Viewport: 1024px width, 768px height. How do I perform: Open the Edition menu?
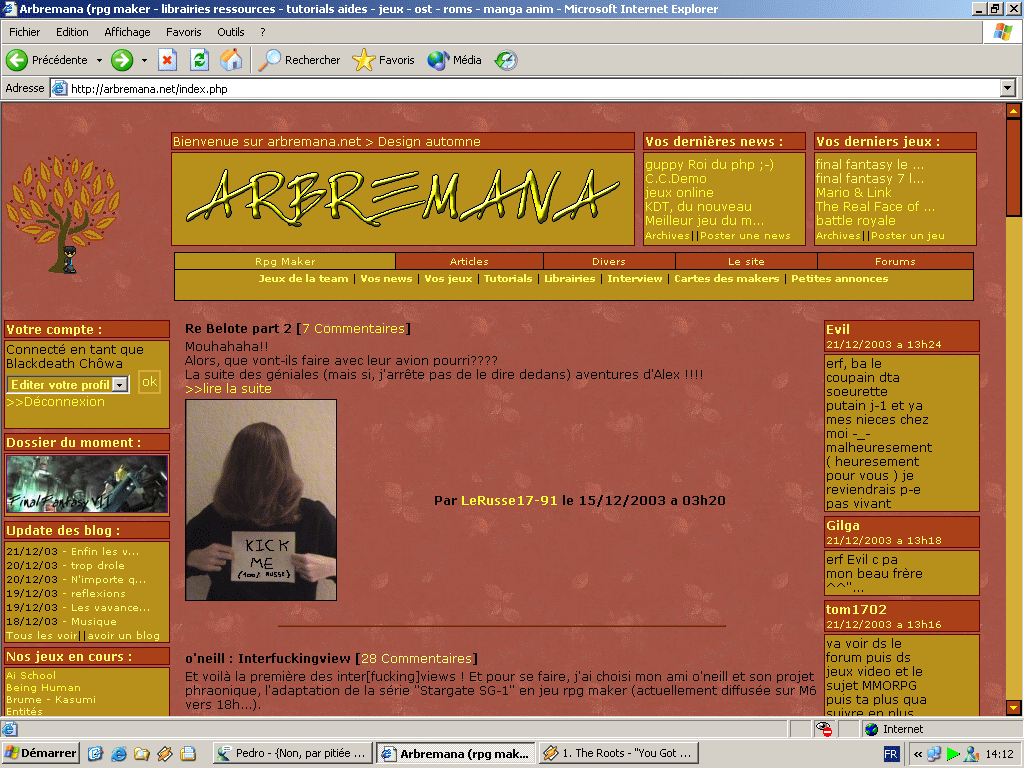(x=72, y=32)
